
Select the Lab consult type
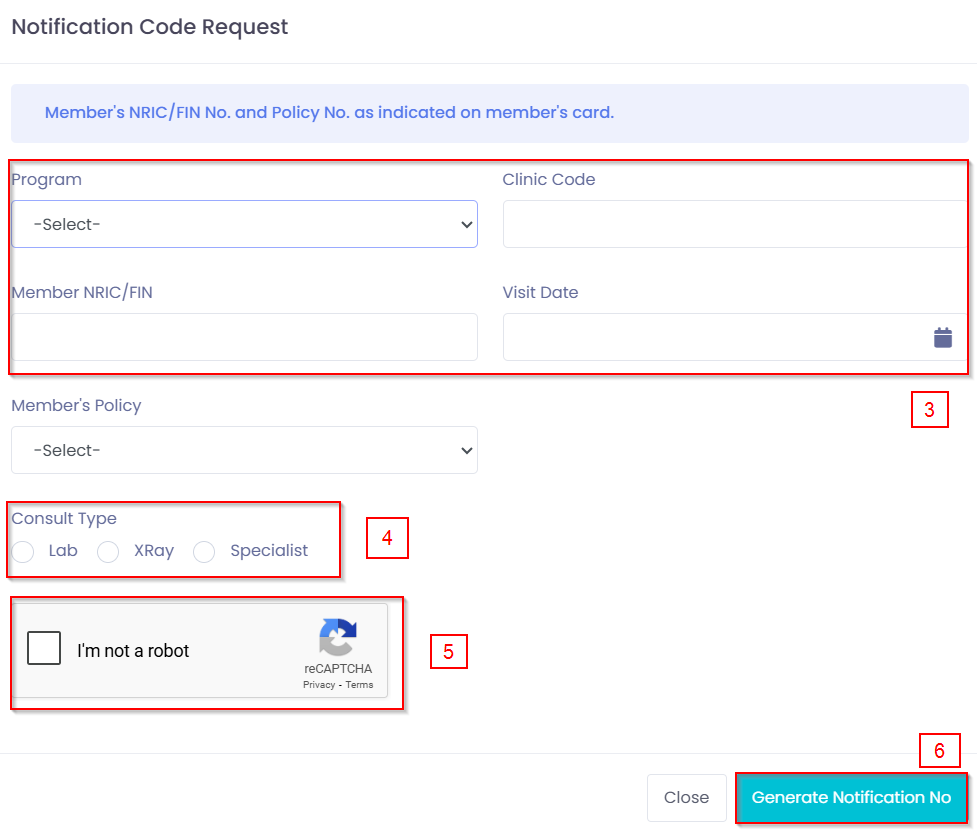tap(22, 551)
